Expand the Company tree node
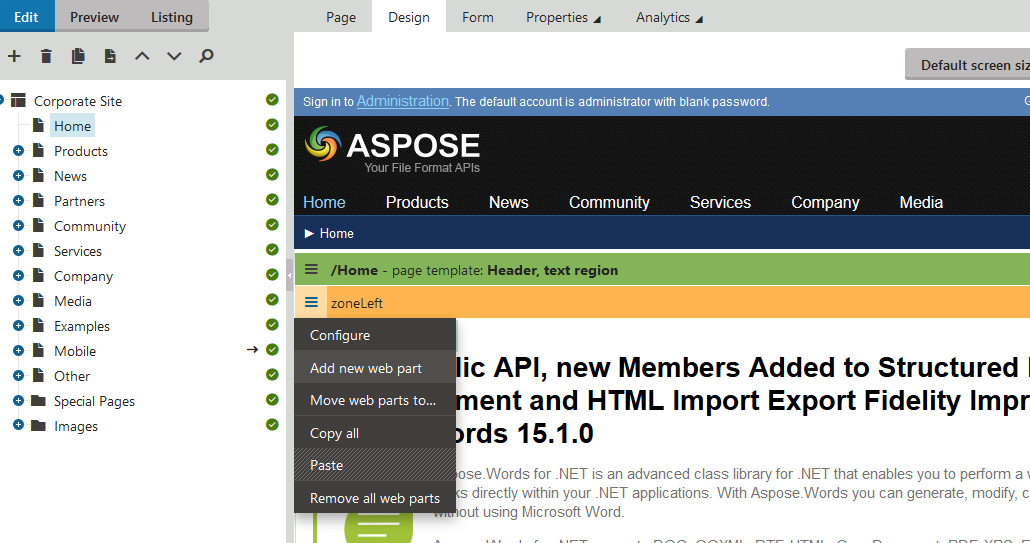This screenshot has width=1030, height=543. pos(18,275)
